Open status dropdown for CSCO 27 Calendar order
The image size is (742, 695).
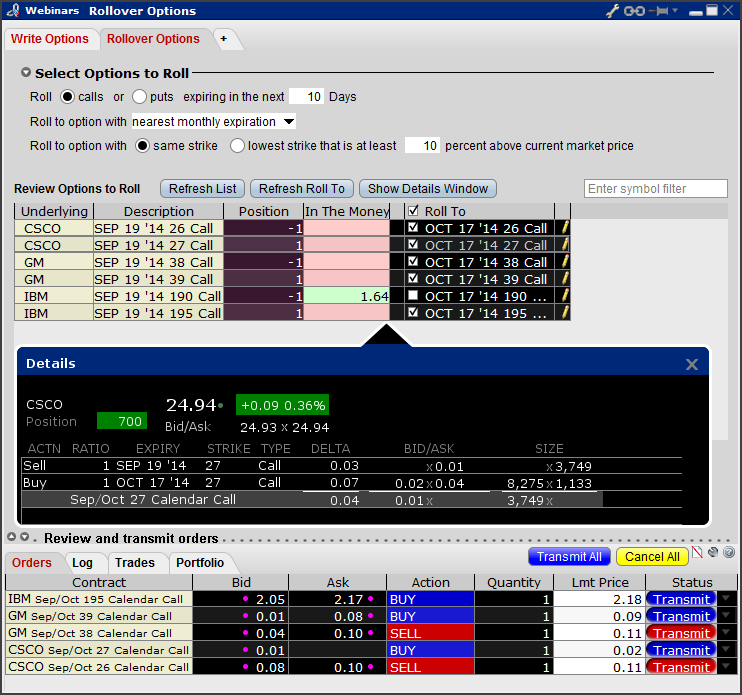(x=726, y=650)
